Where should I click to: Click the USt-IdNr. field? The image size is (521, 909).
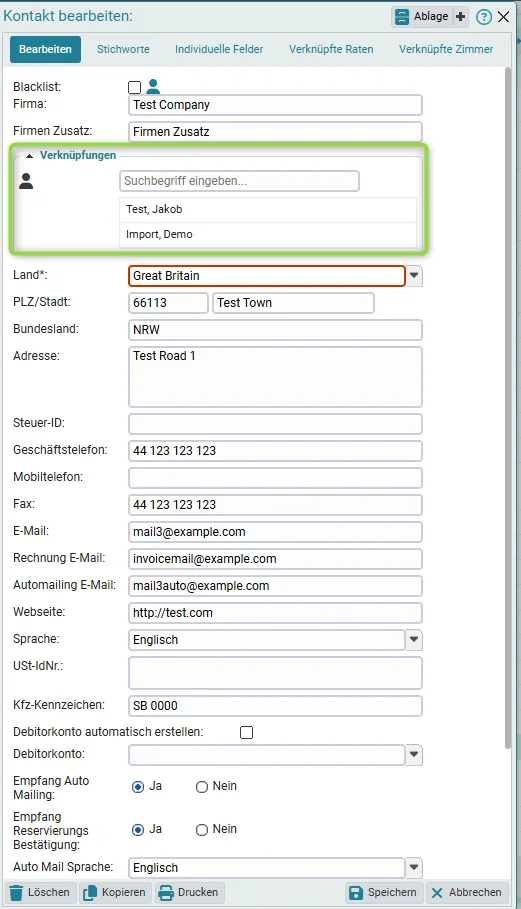point(275,673)
